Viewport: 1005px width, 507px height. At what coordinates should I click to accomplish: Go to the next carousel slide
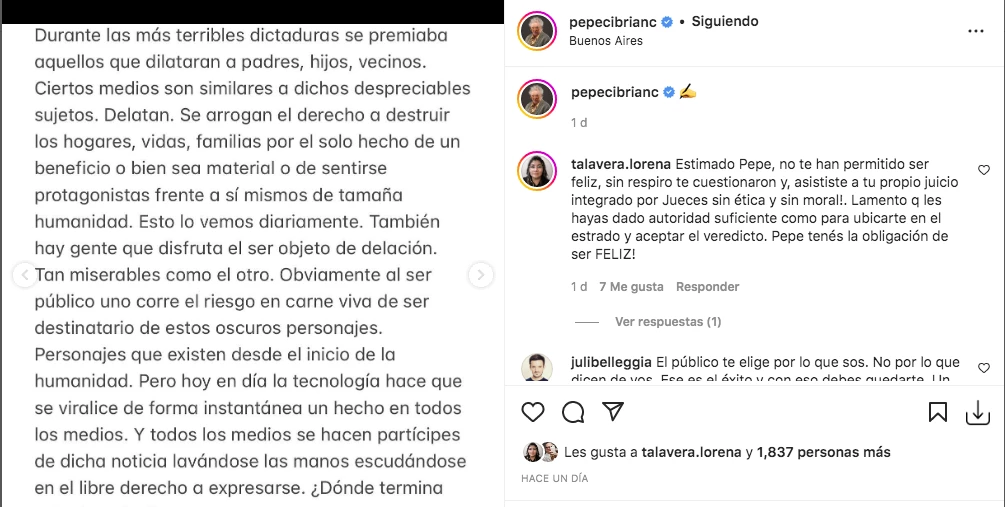481,275
